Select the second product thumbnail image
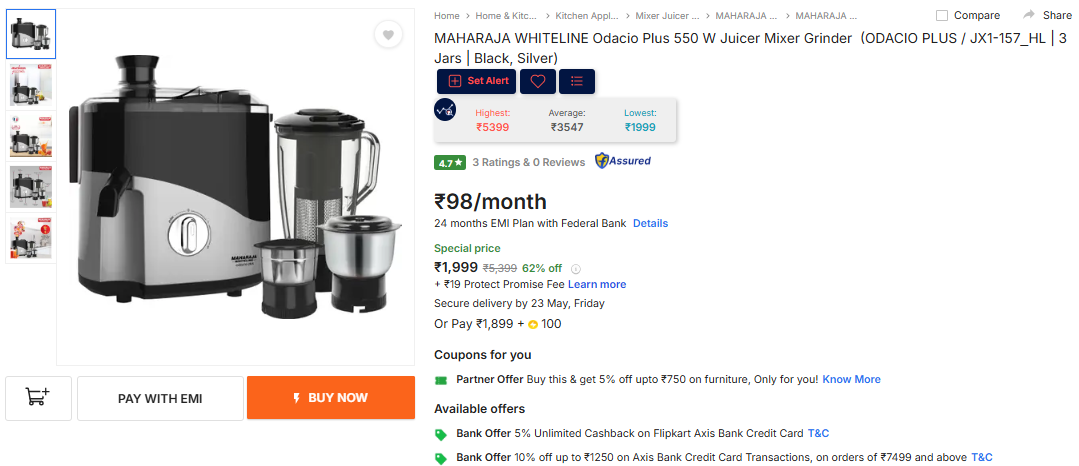Screen dimensions: 1079x466 [x=31, y=85]
